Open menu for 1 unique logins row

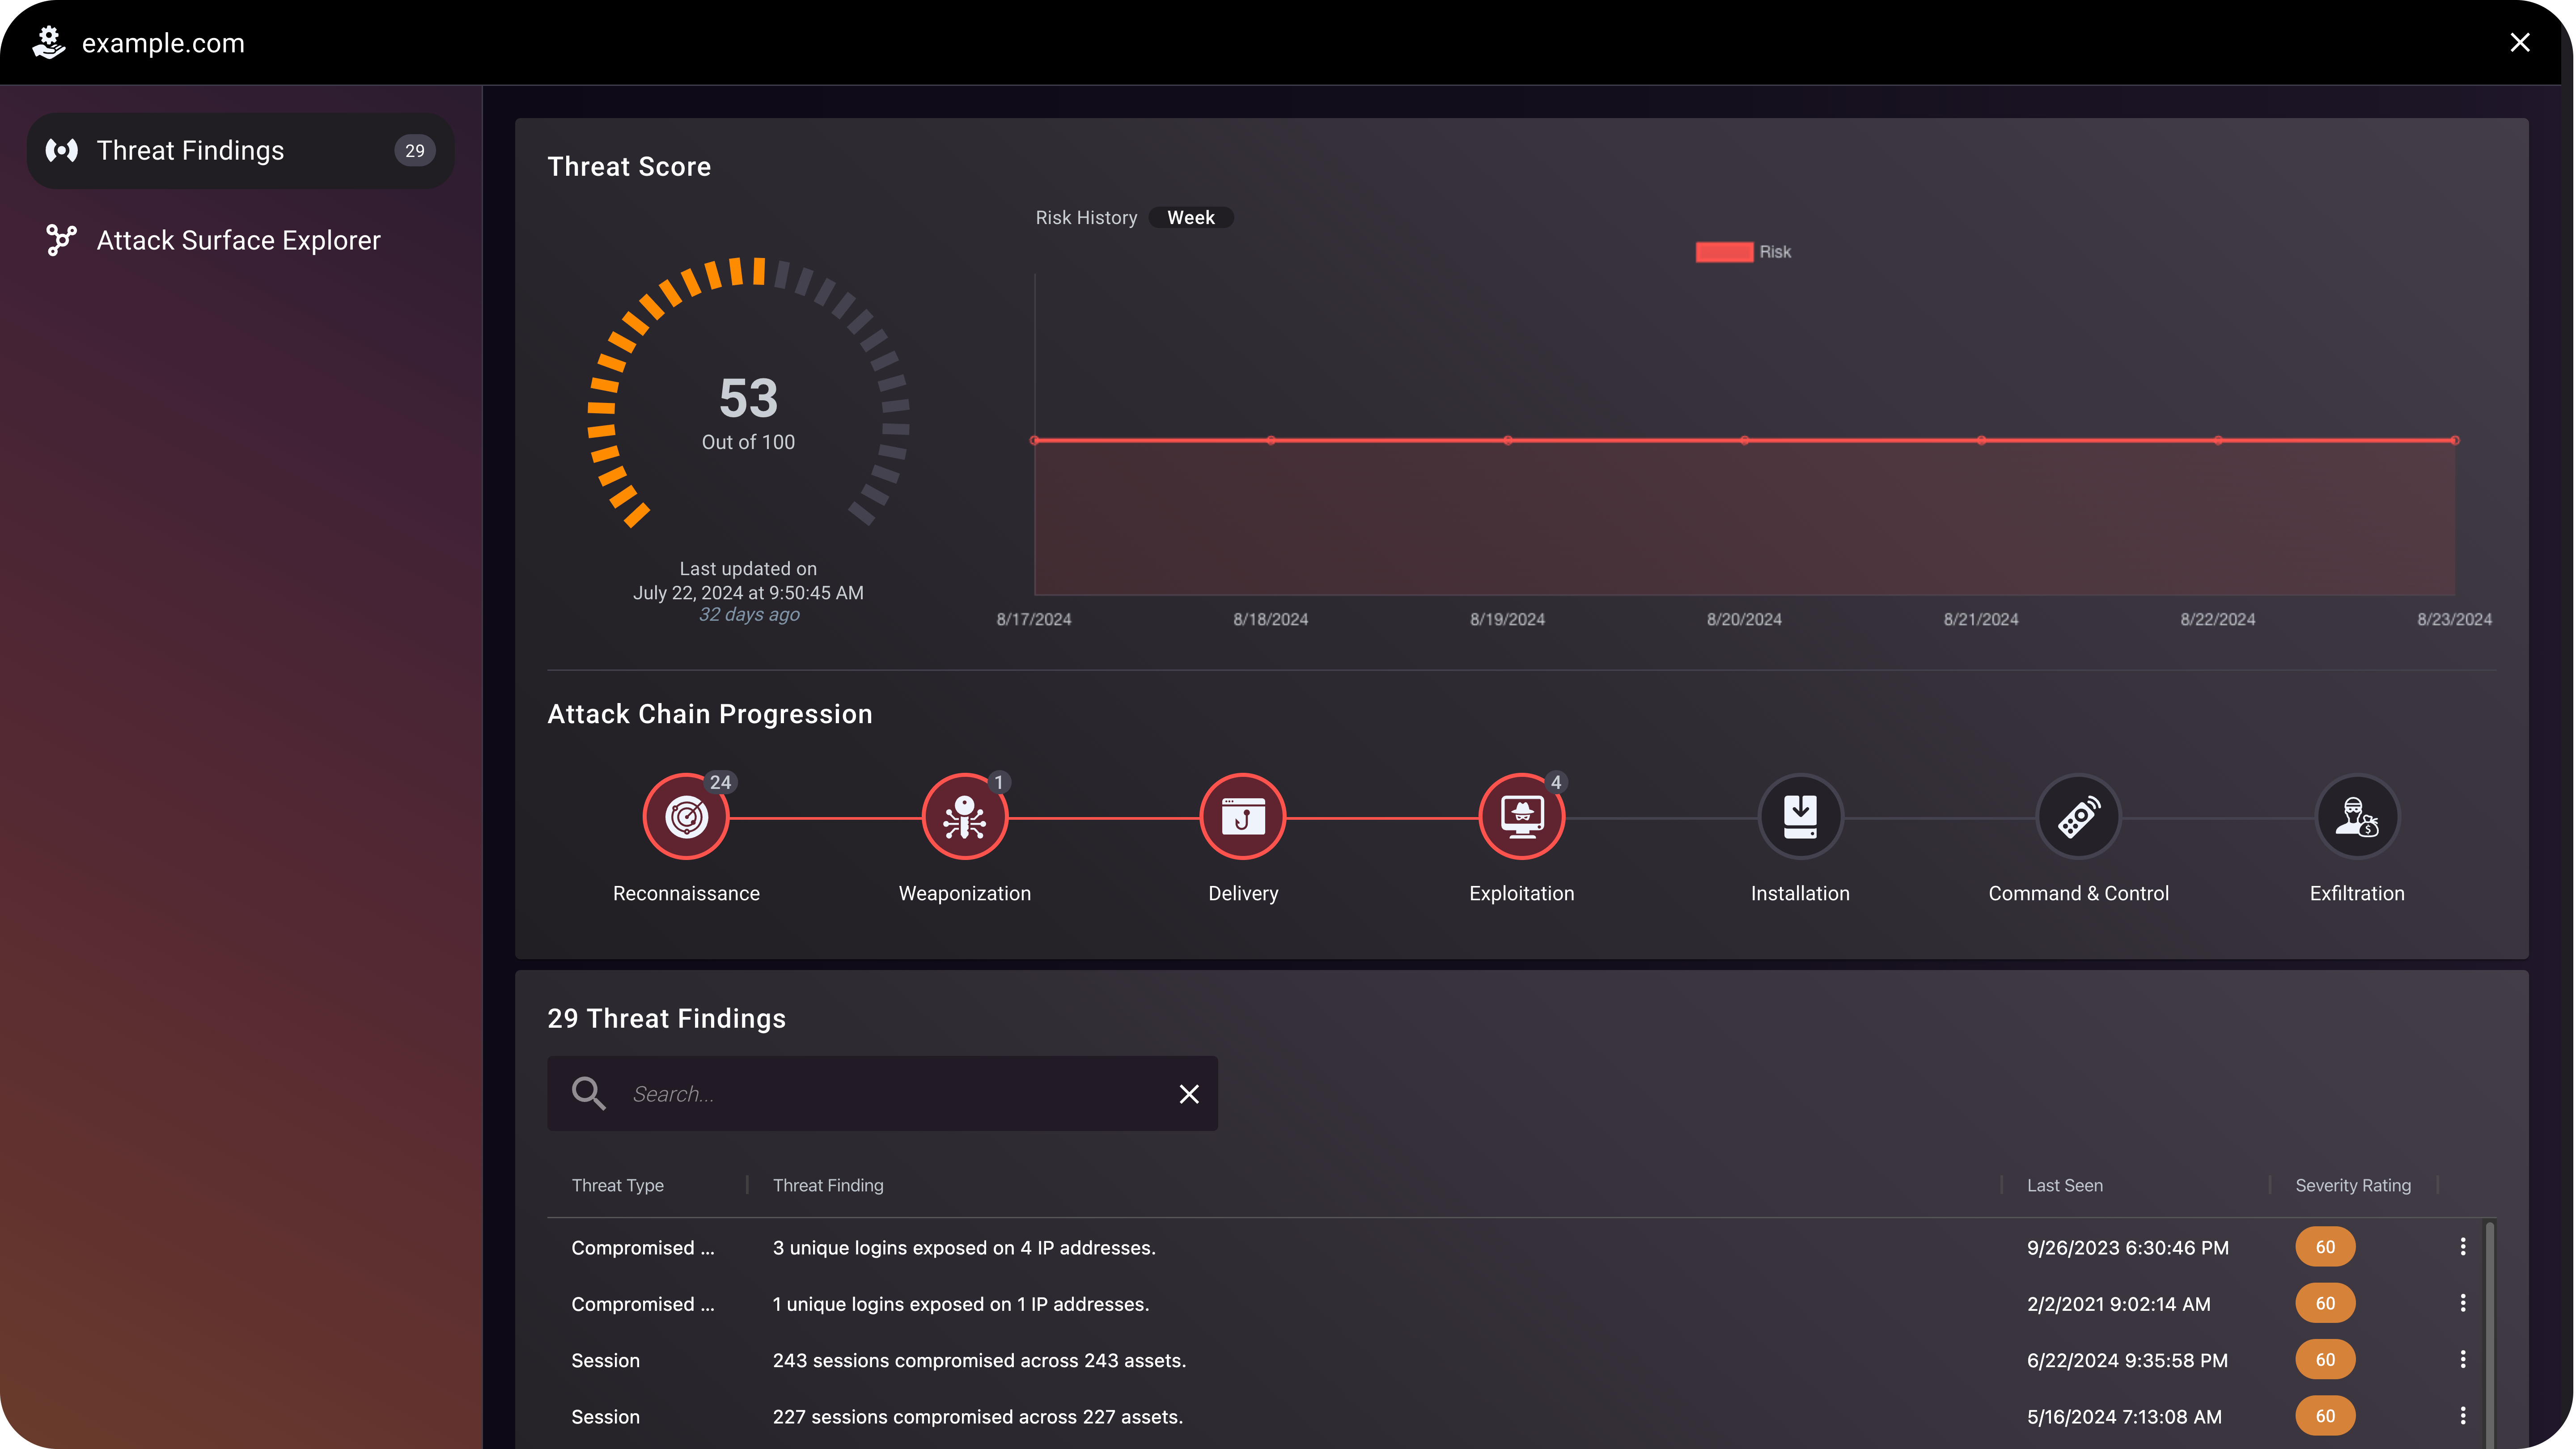[x=2462, y=1303]
